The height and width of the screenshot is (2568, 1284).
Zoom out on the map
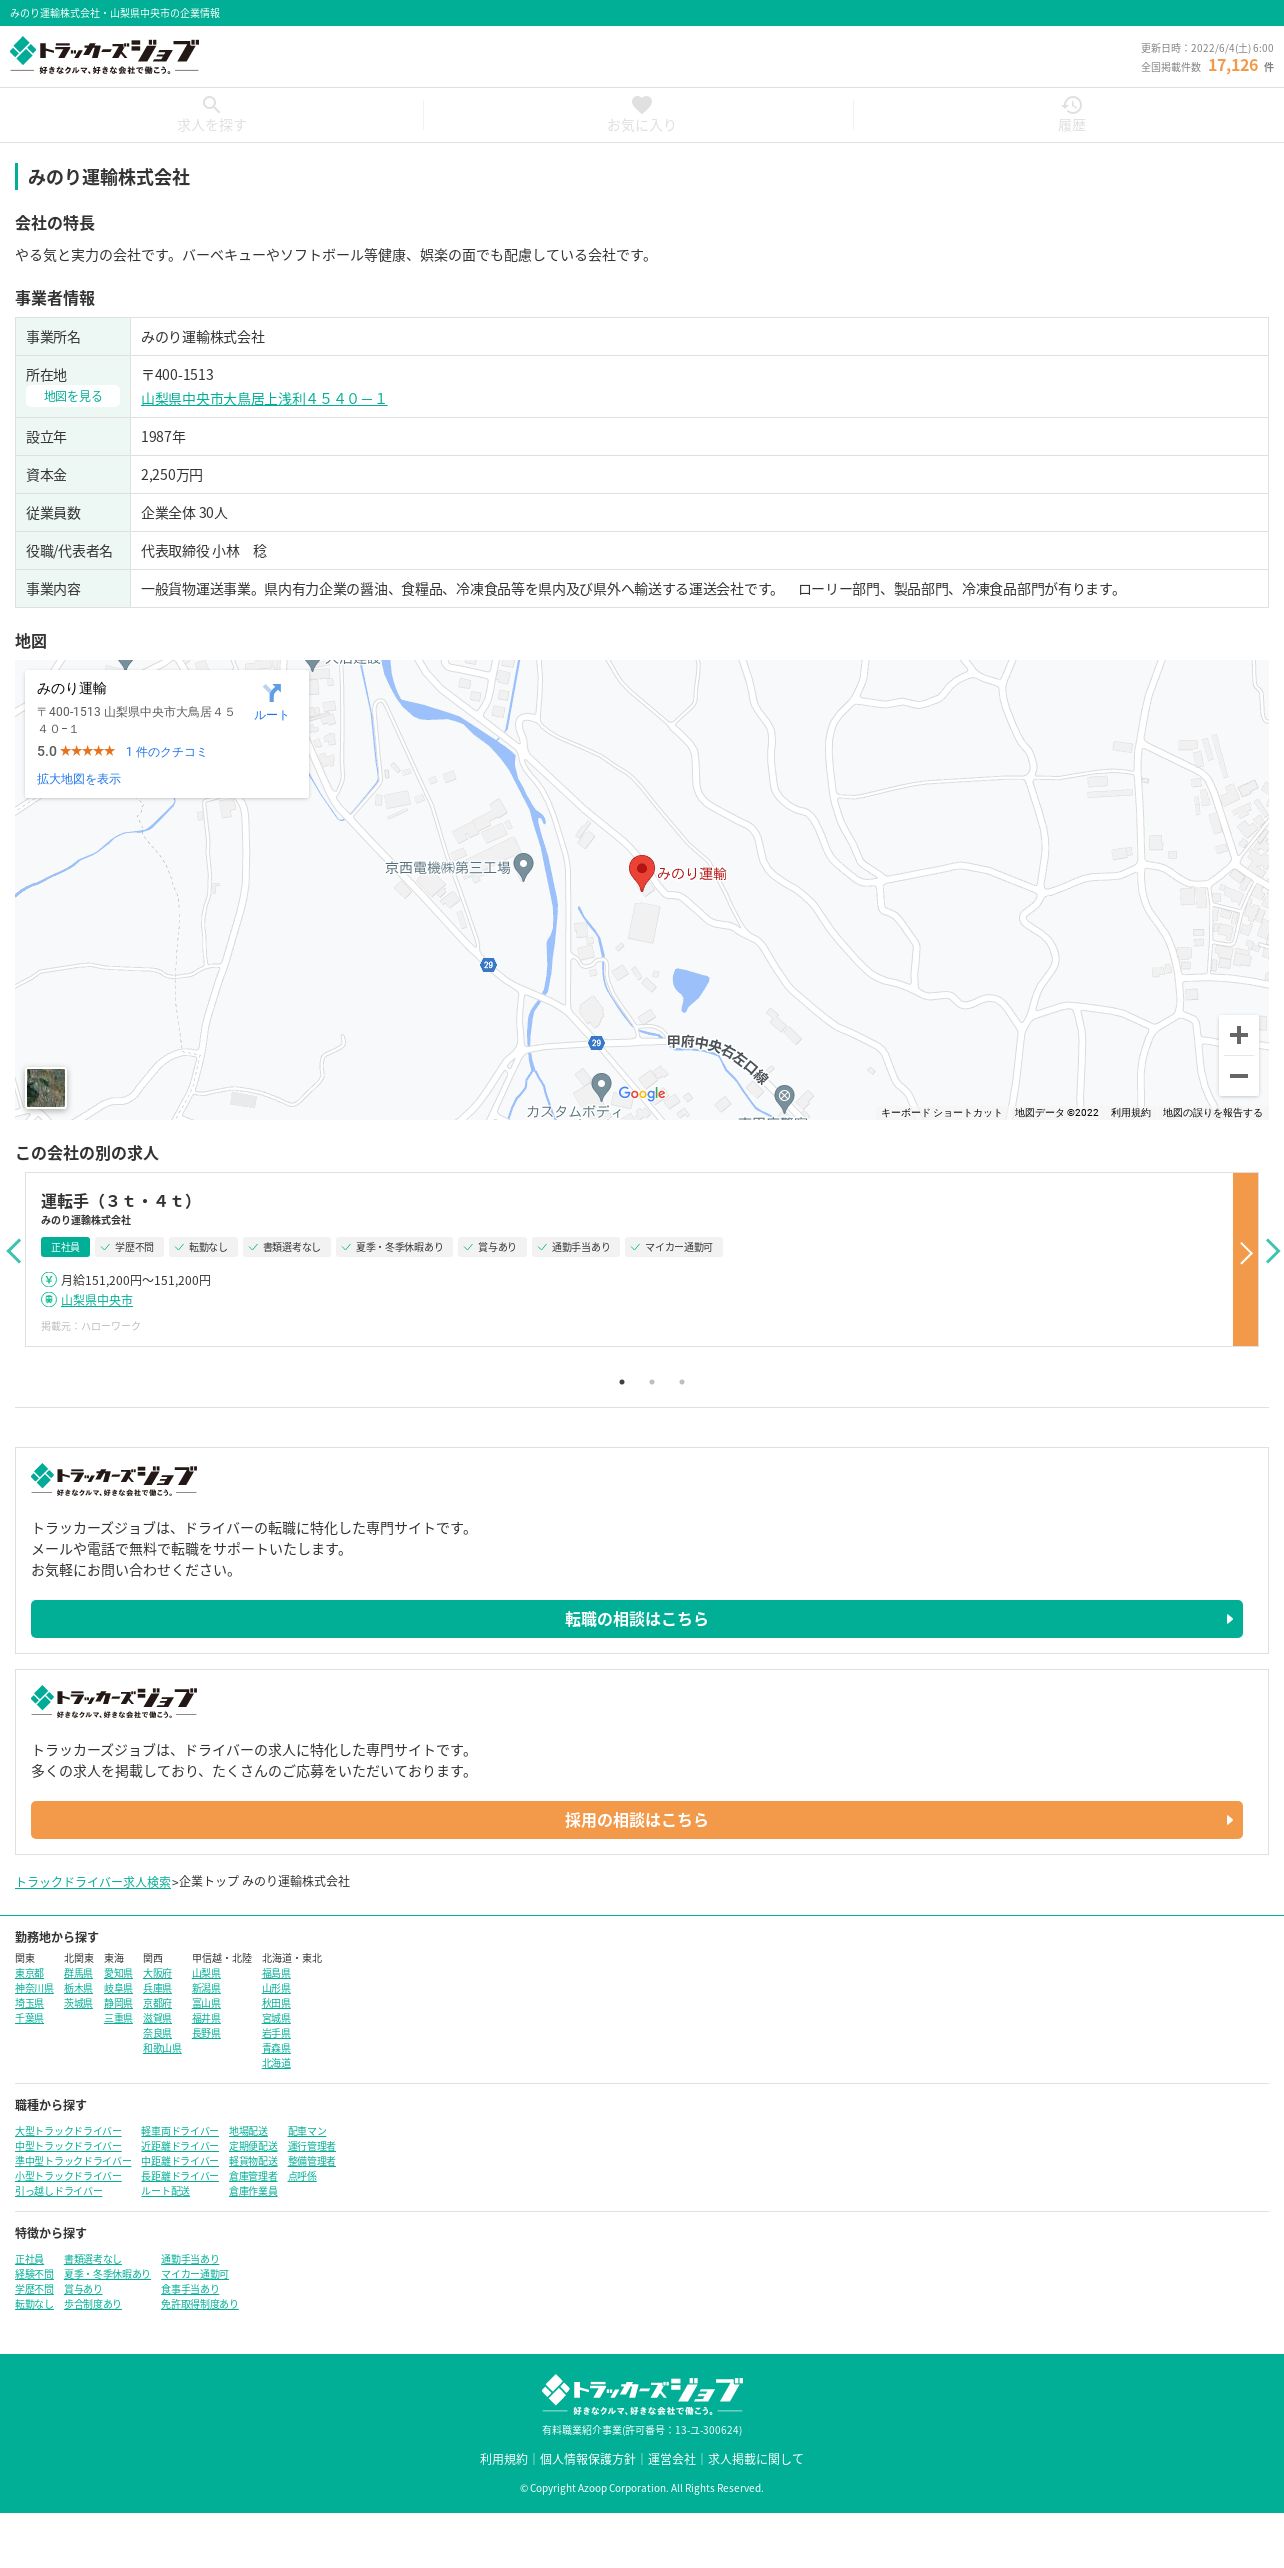pyautogui.click(x=1238, y=1076)
